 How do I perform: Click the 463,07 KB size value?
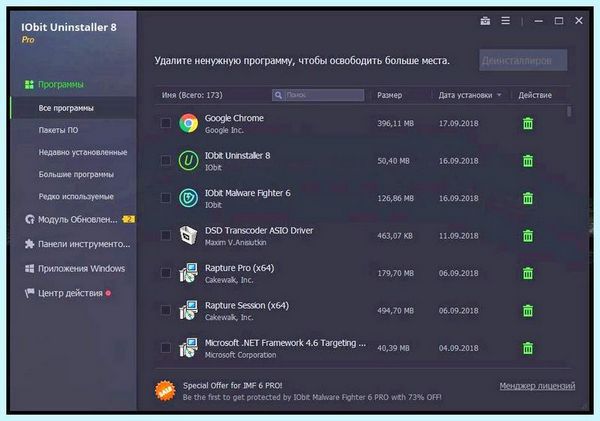pos(395,236)
